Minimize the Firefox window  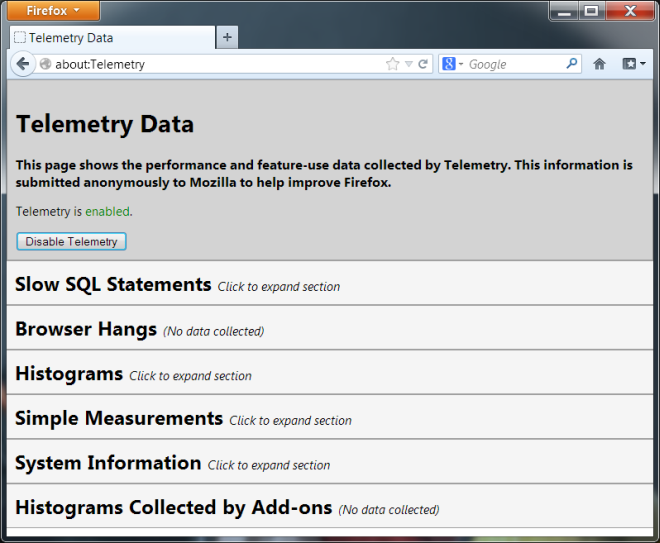click(564, 11)
